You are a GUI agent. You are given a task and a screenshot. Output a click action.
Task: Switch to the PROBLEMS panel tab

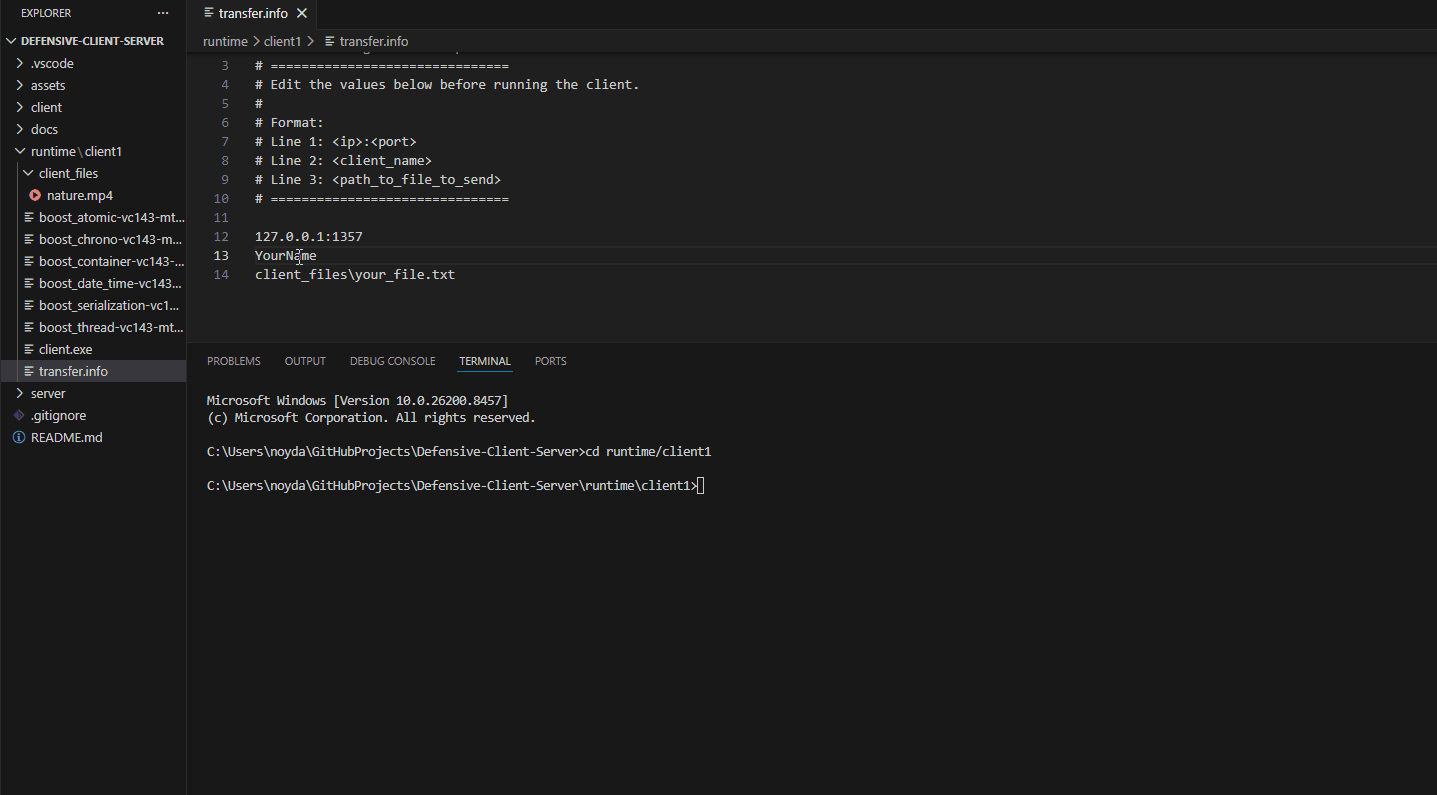click(234, 361)
